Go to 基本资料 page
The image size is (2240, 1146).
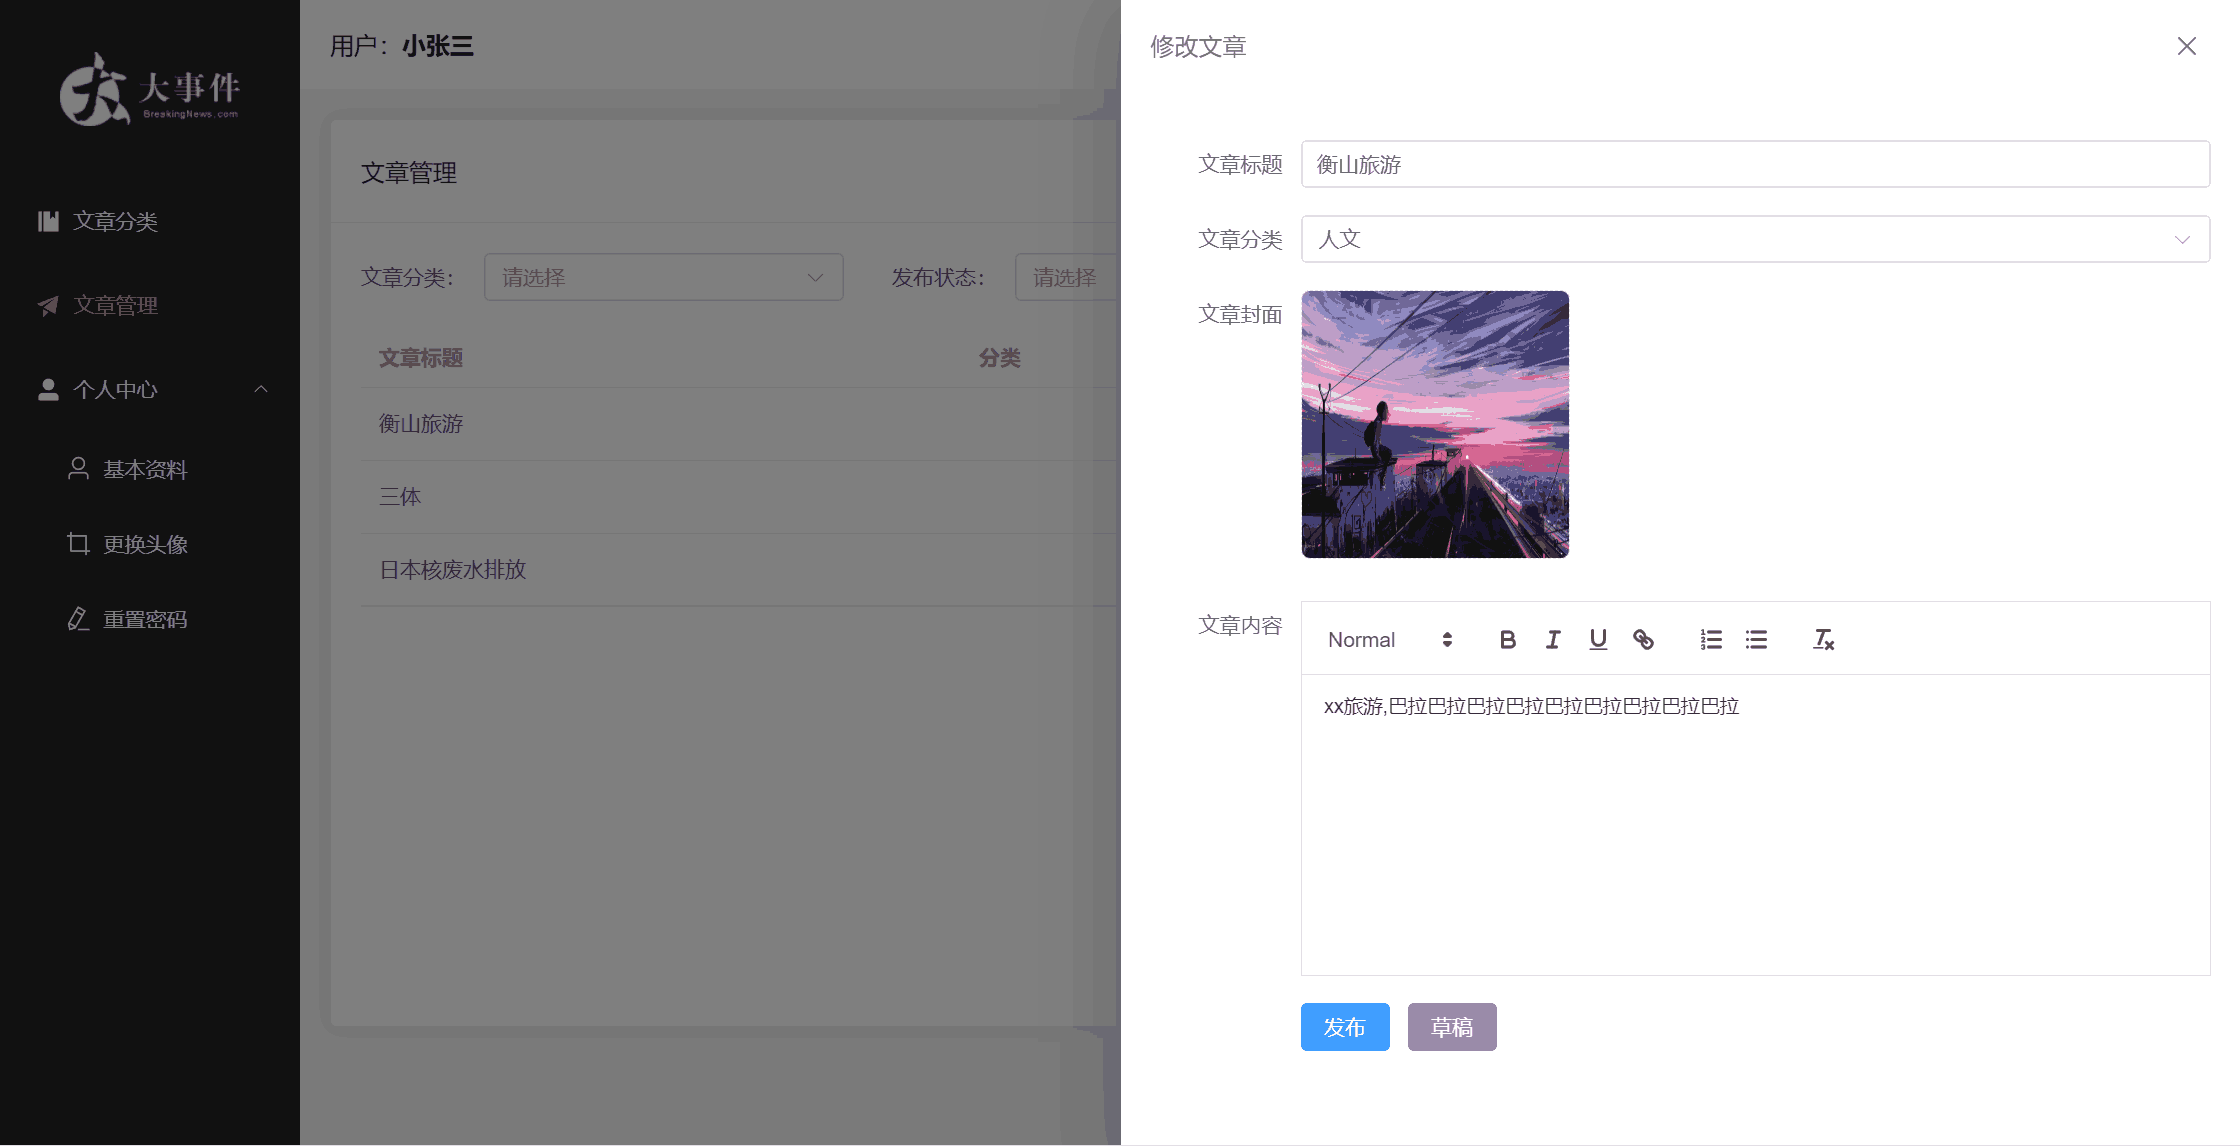[145, 469]
